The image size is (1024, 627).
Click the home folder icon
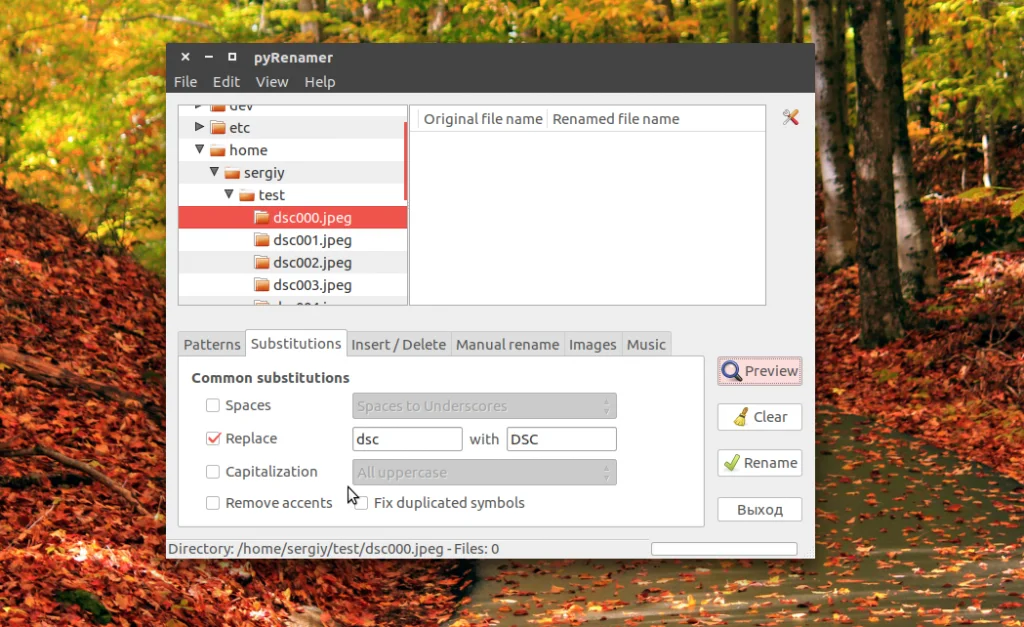pyautogui.click(x=217, y=150)
